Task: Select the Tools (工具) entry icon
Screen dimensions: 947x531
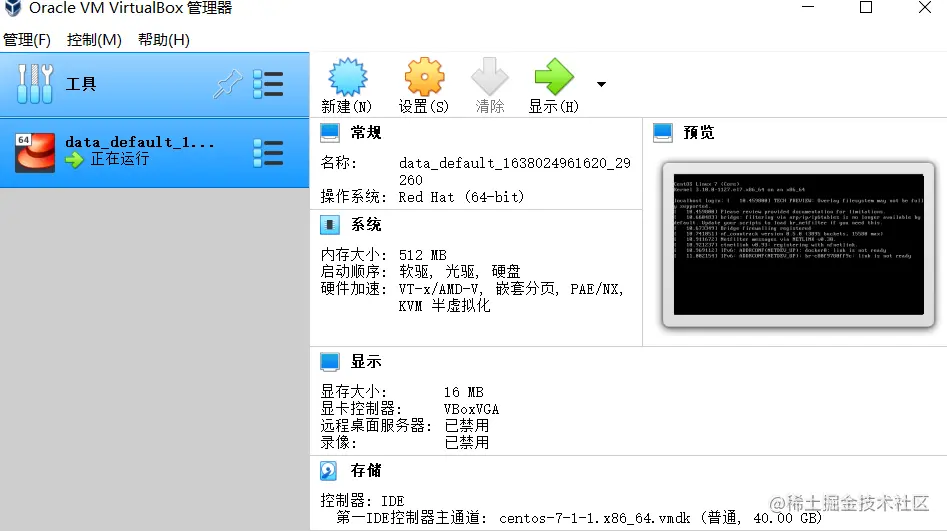Action: [x=34, y=84]
